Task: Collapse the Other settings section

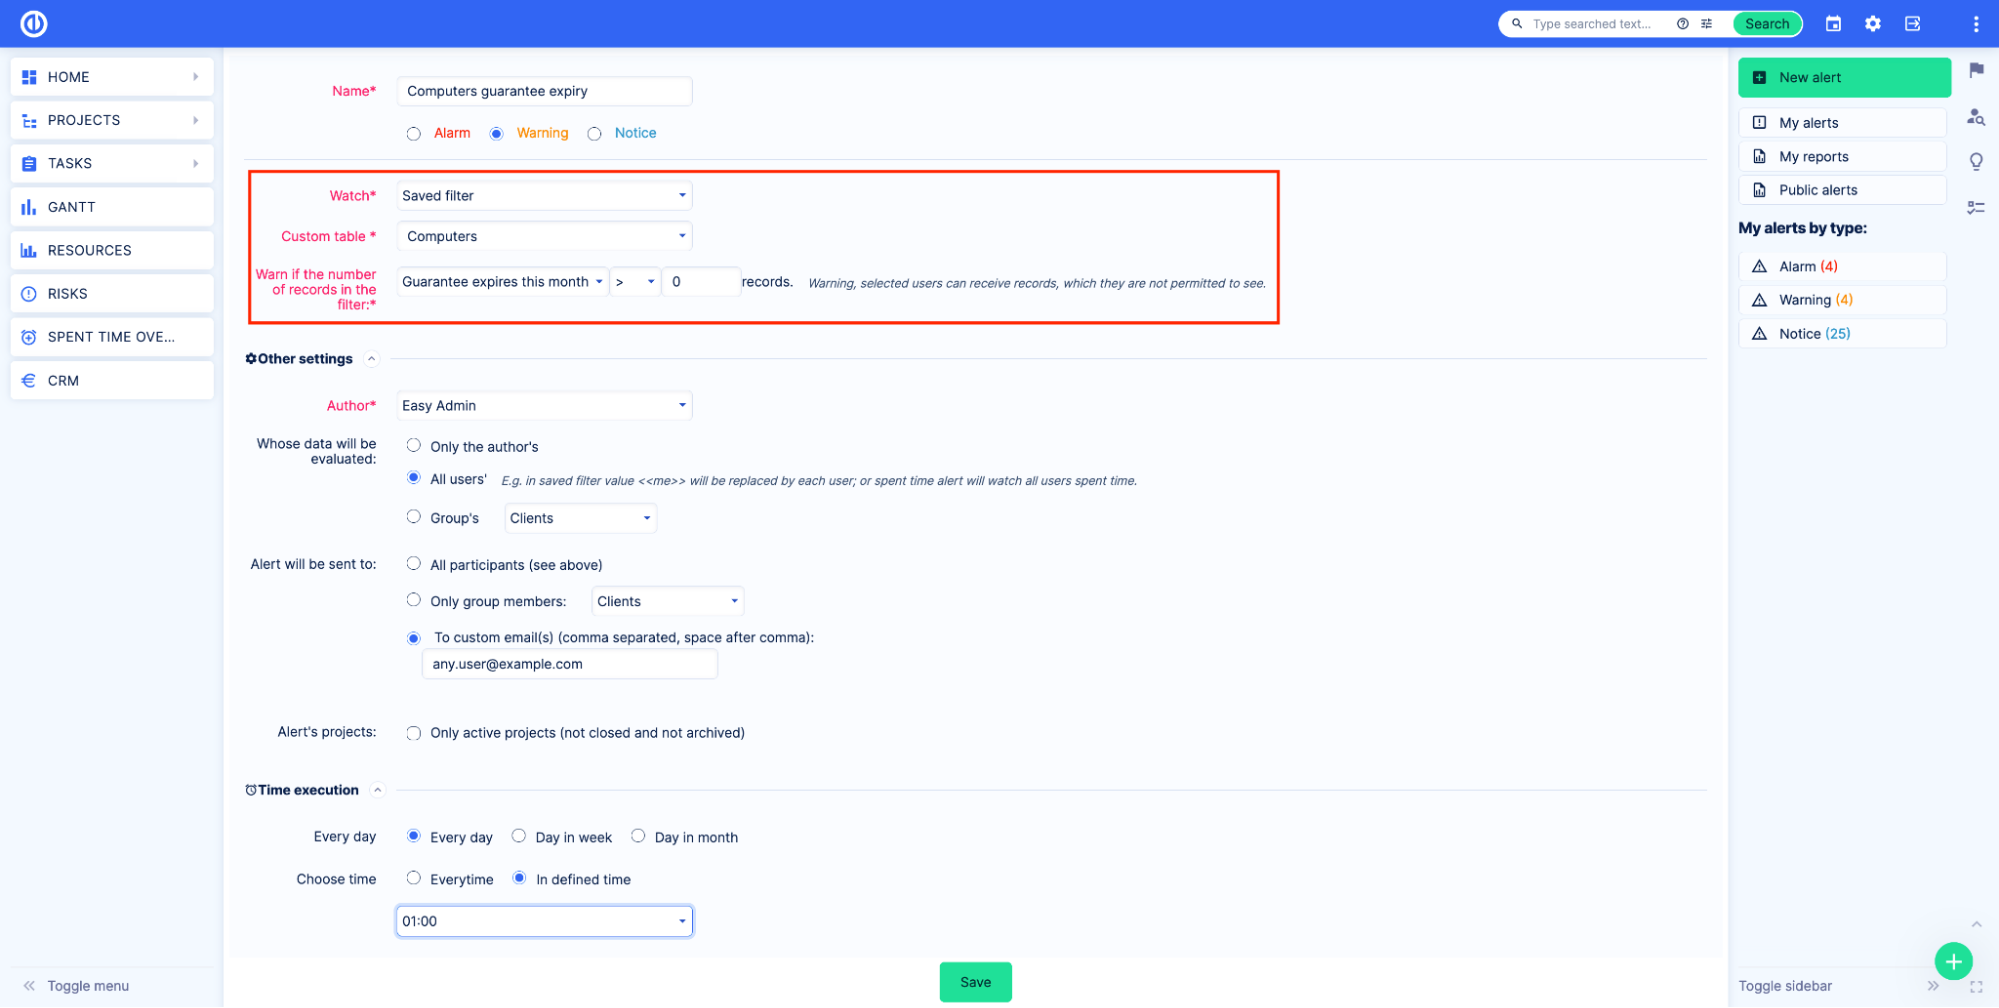Action: 372,359
